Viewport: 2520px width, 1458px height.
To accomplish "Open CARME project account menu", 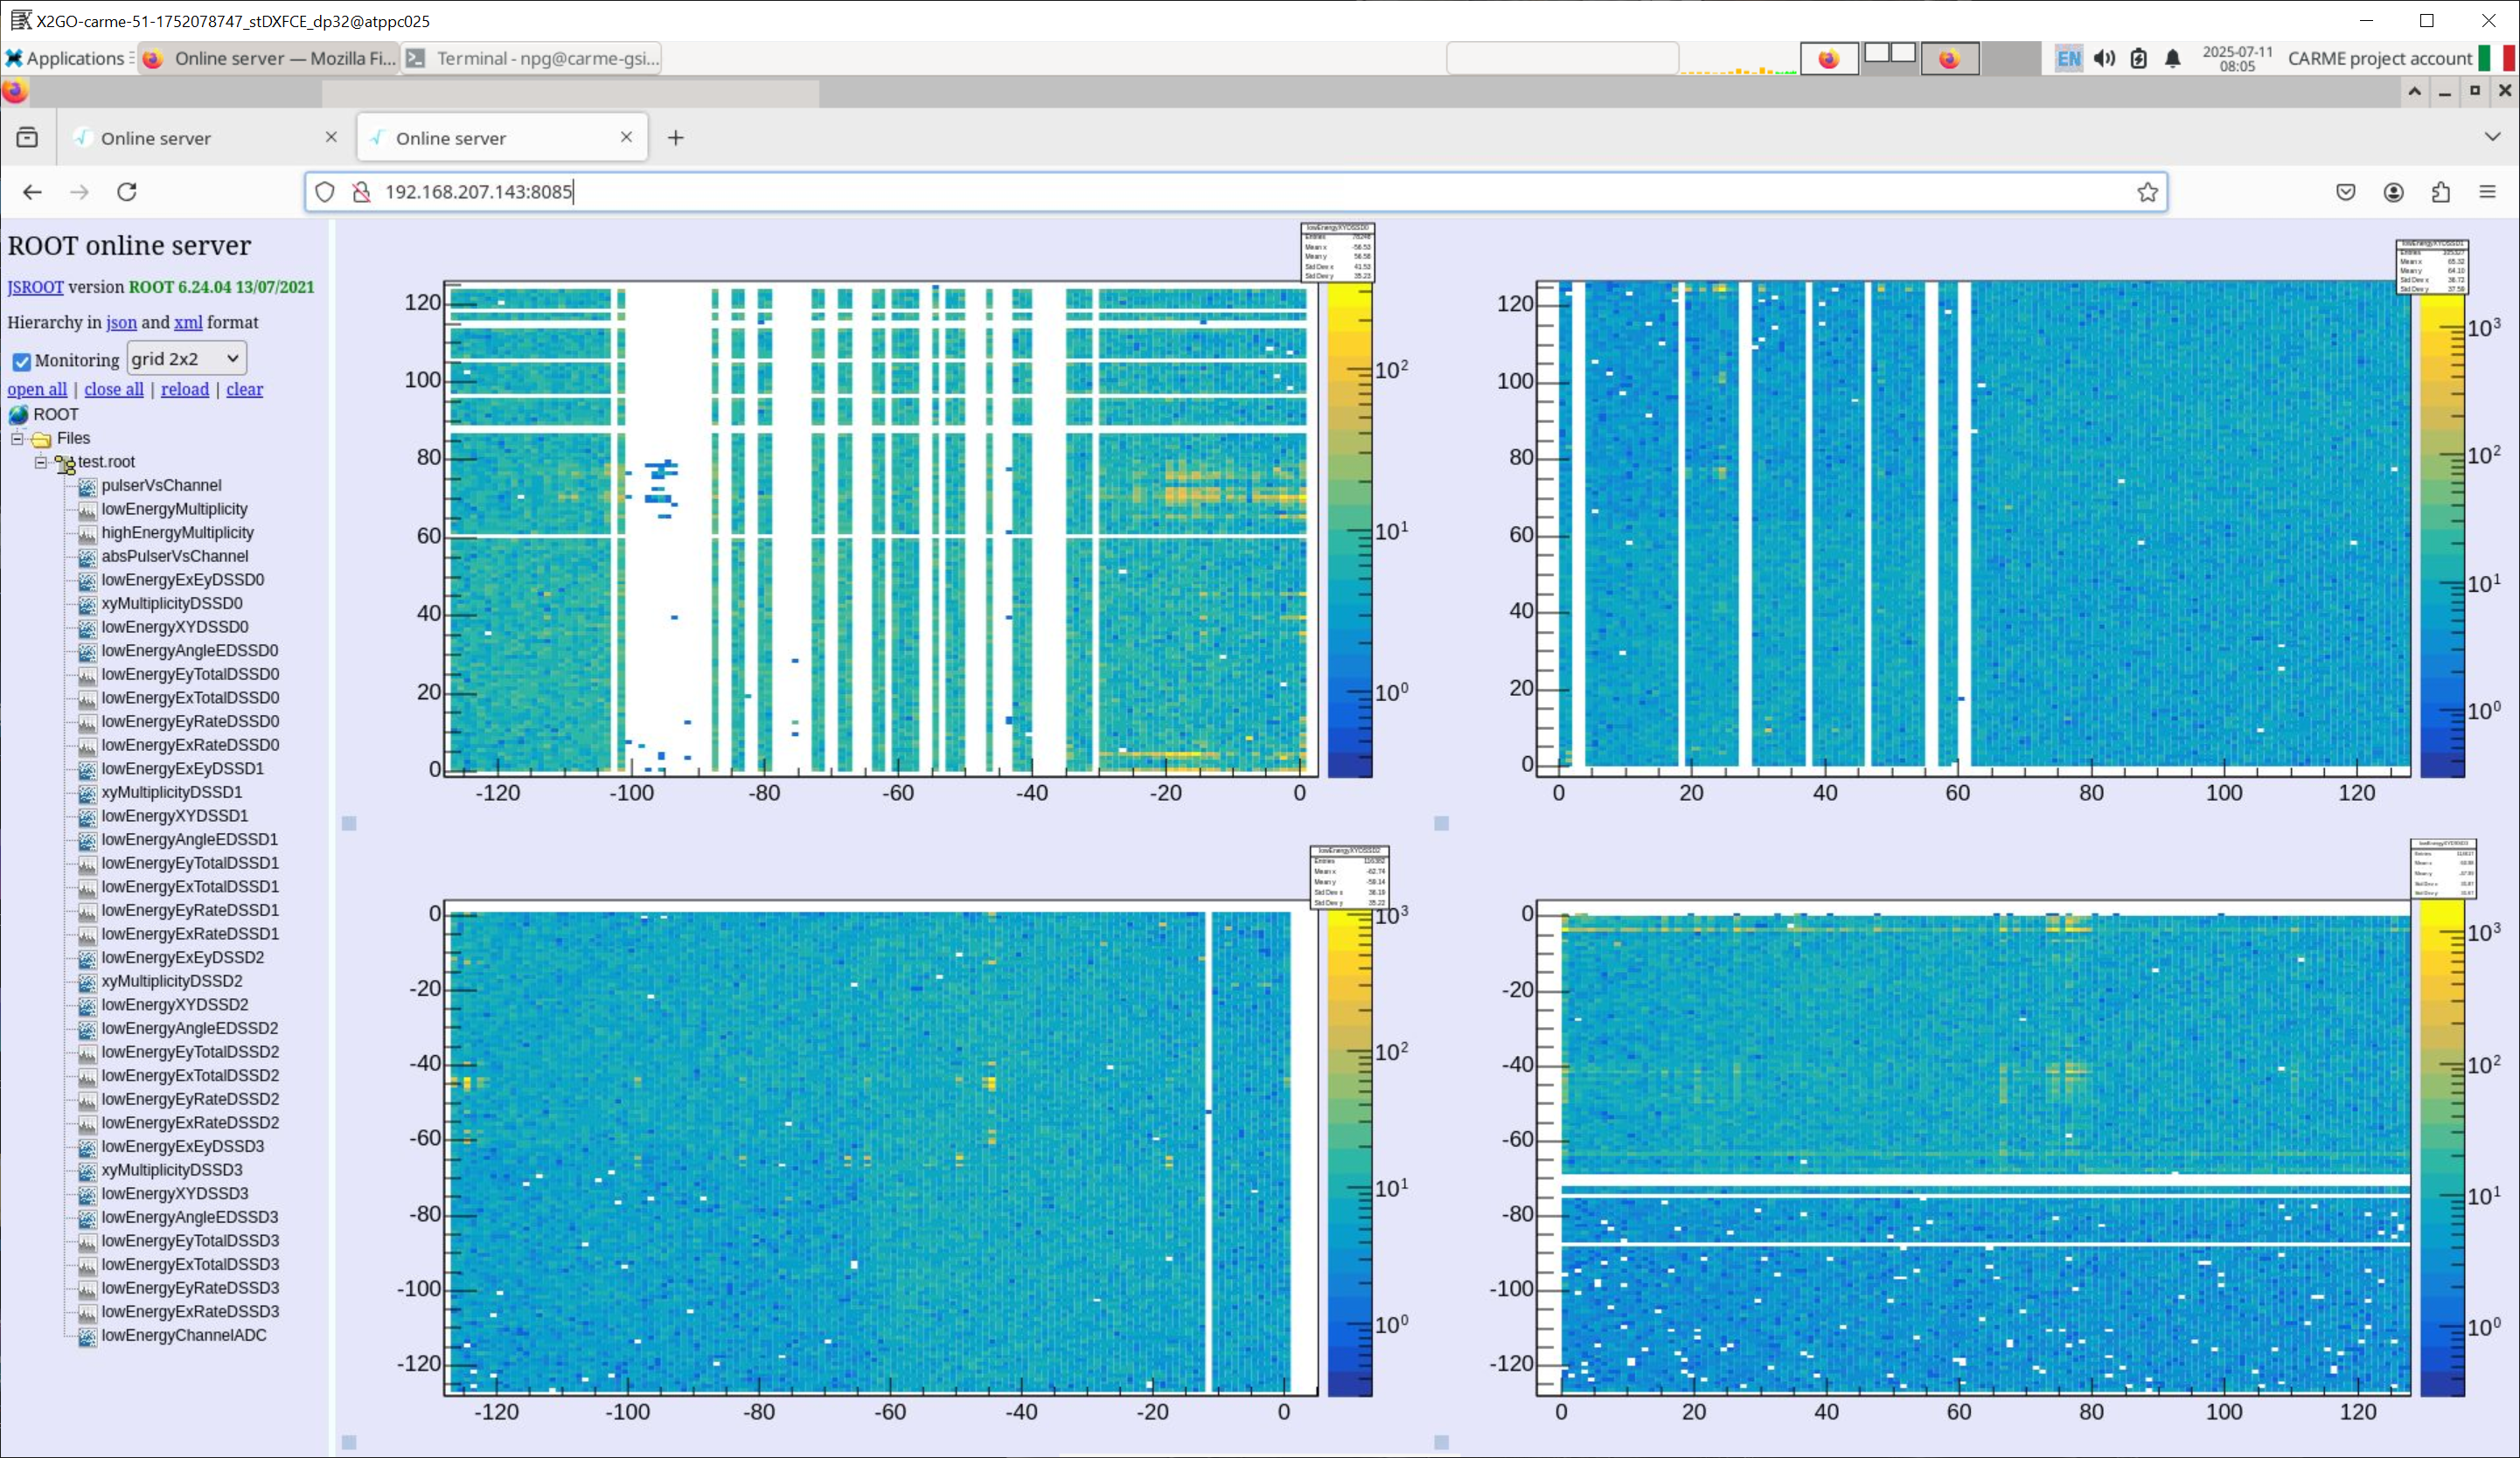I will point(2379,58).
